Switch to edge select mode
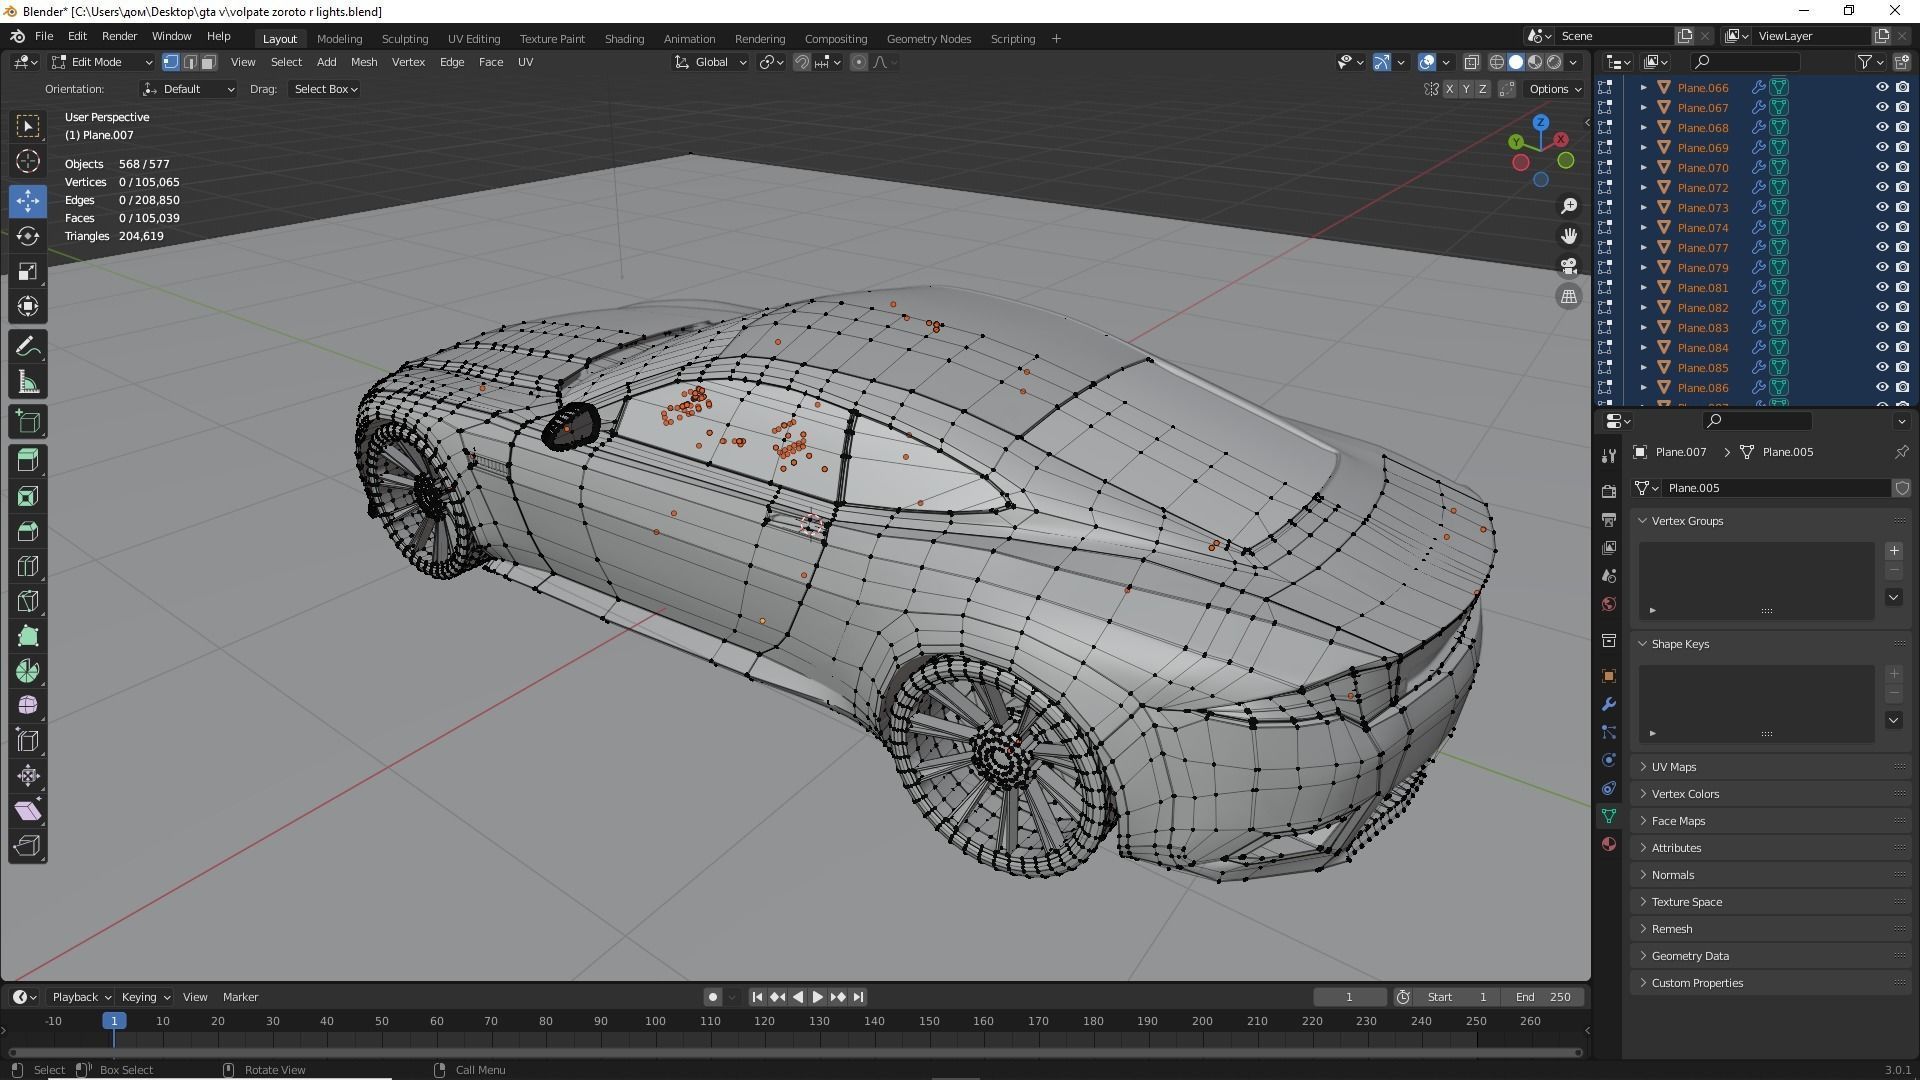The image size is (1920, 1080). 190,62
